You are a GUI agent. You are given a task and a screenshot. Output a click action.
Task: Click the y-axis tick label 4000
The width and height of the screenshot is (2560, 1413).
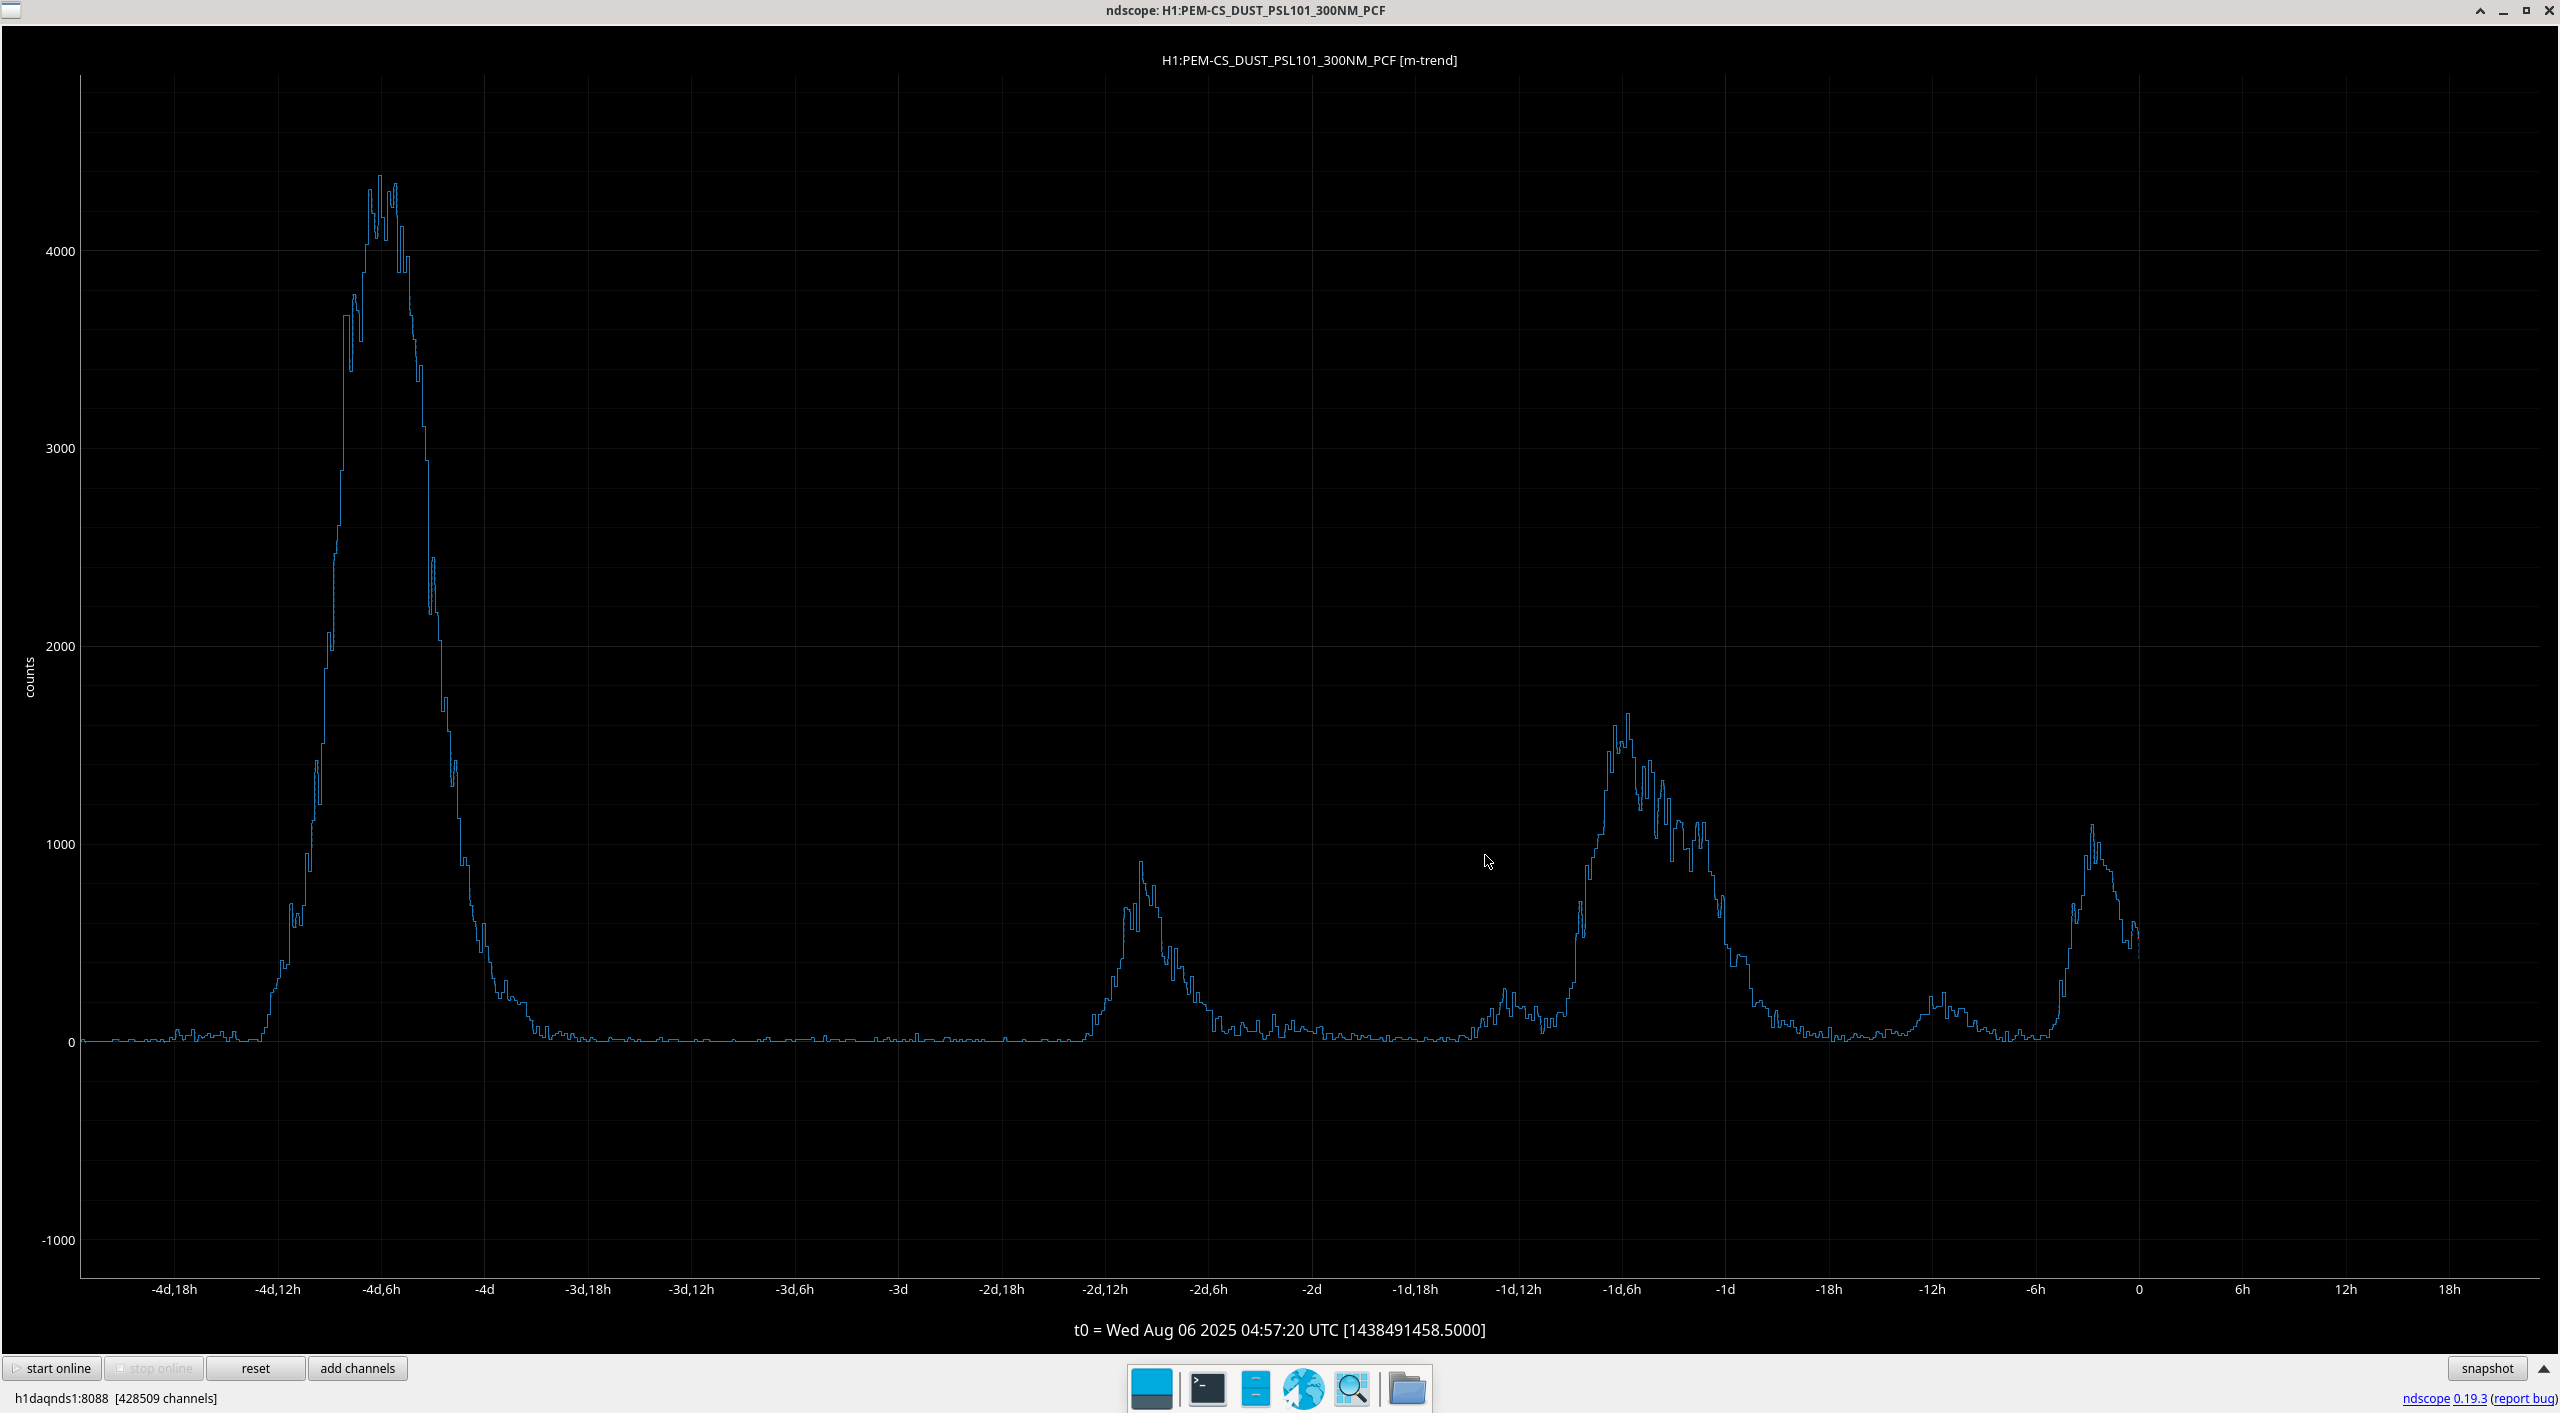60,251
